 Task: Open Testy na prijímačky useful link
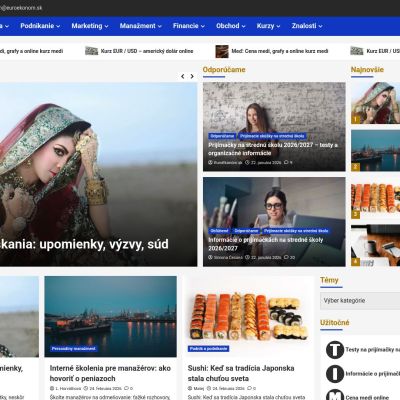[x=373, y=350]
